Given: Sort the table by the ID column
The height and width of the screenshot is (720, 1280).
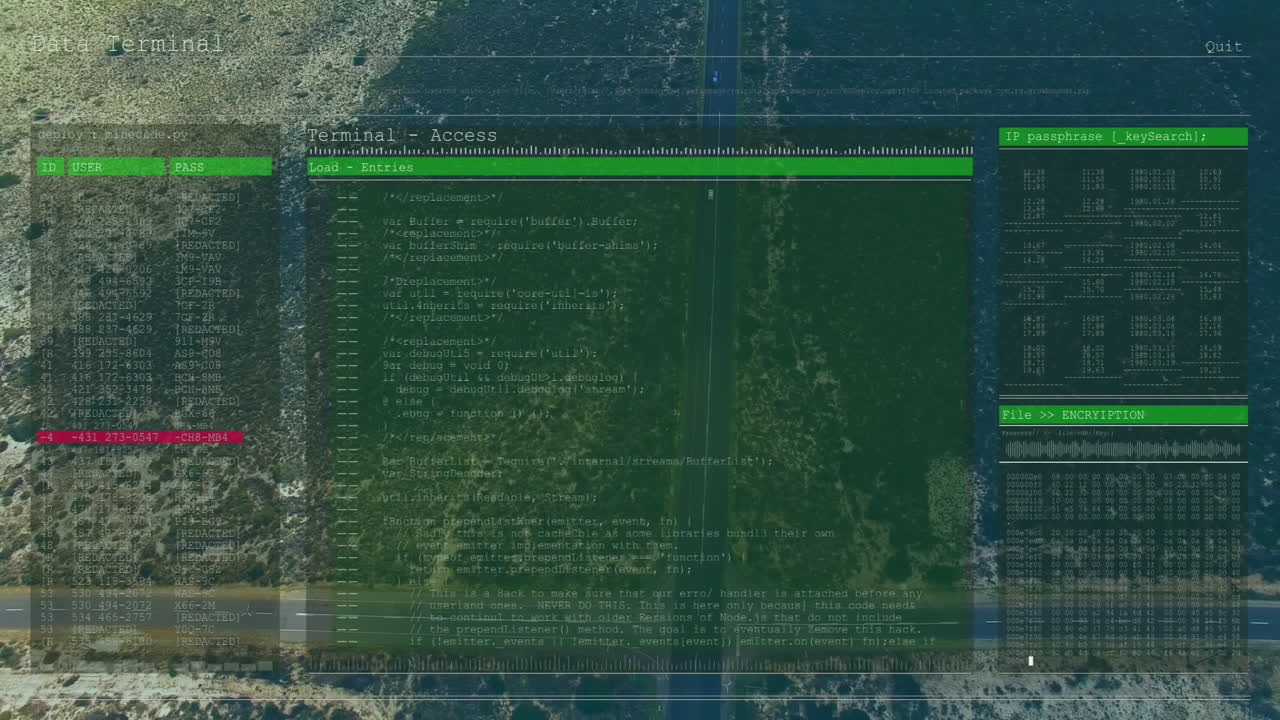Looking at the screenshot, I should click(x=49, y=167).
